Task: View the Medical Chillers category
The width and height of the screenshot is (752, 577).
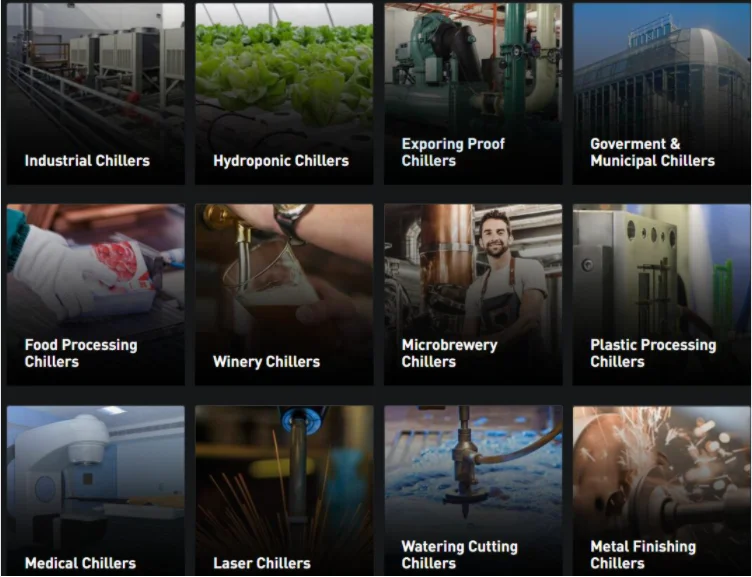Action: pos(95,490)
